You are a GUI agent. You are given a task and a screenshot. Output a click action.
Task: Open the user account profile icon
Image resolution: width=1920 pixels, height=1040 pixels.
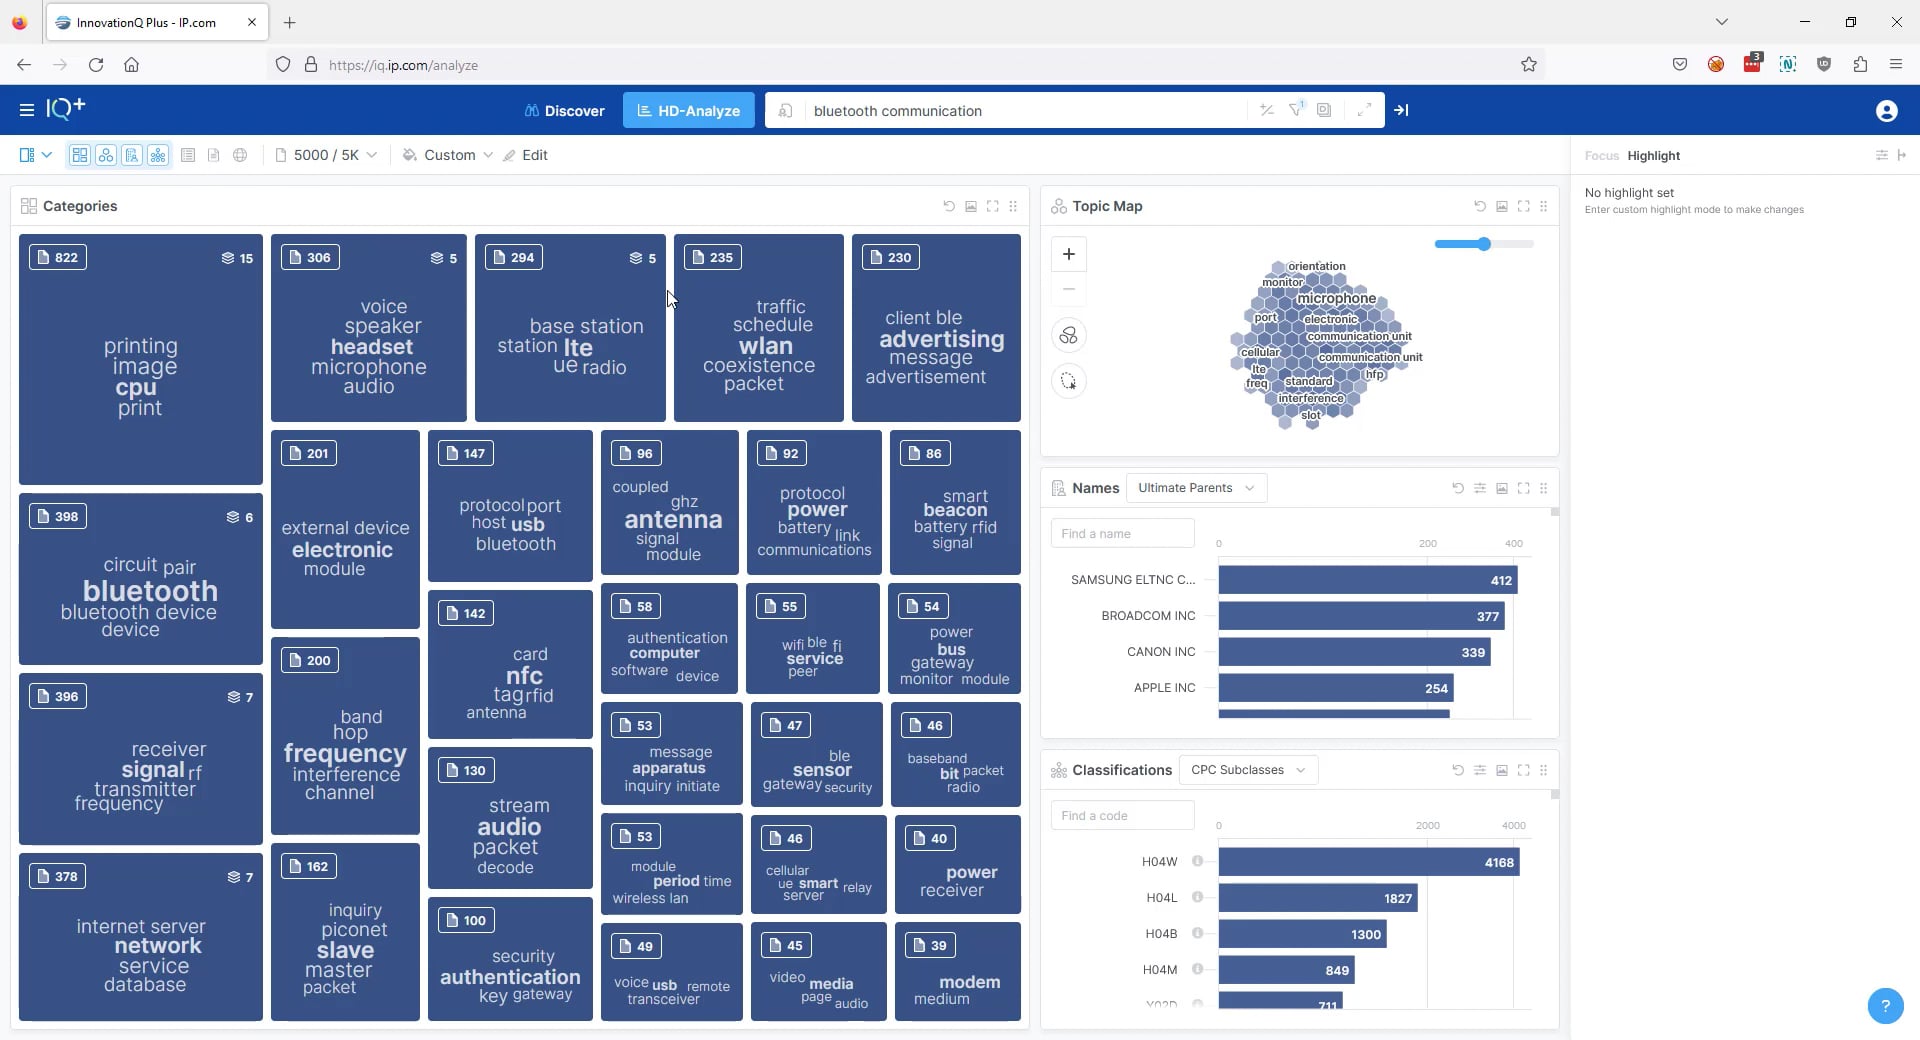(1887, 111)
